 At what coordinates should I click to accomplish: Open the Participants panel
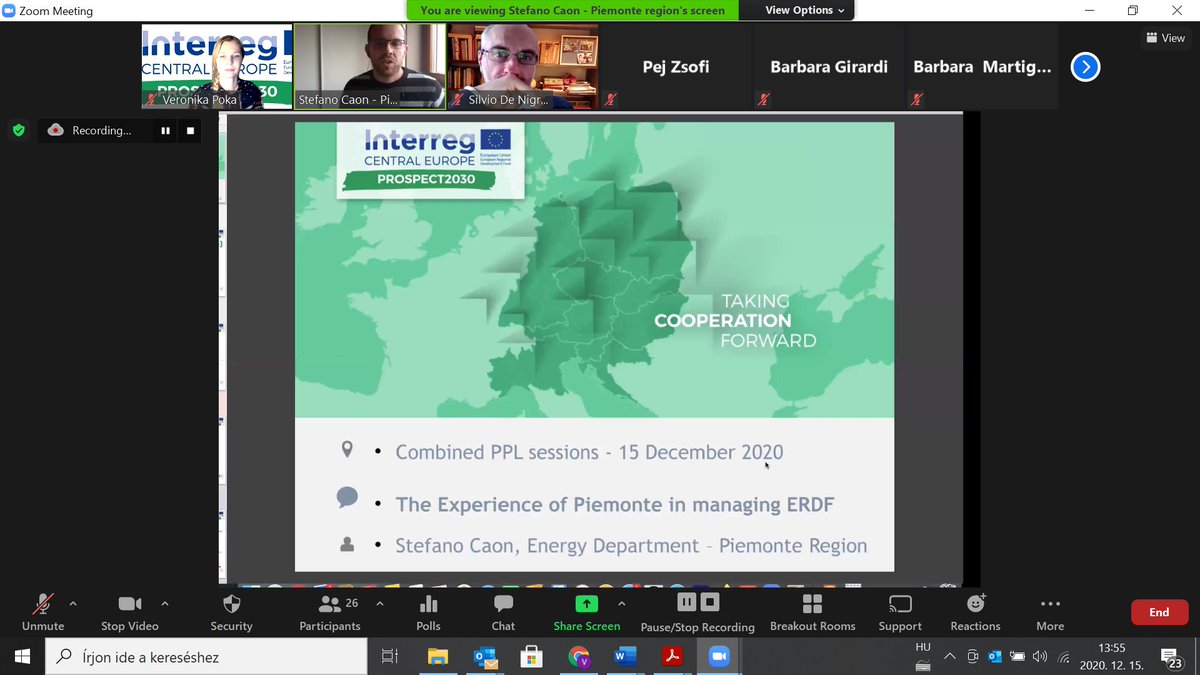pyautogui.click(x=330, y=611)
